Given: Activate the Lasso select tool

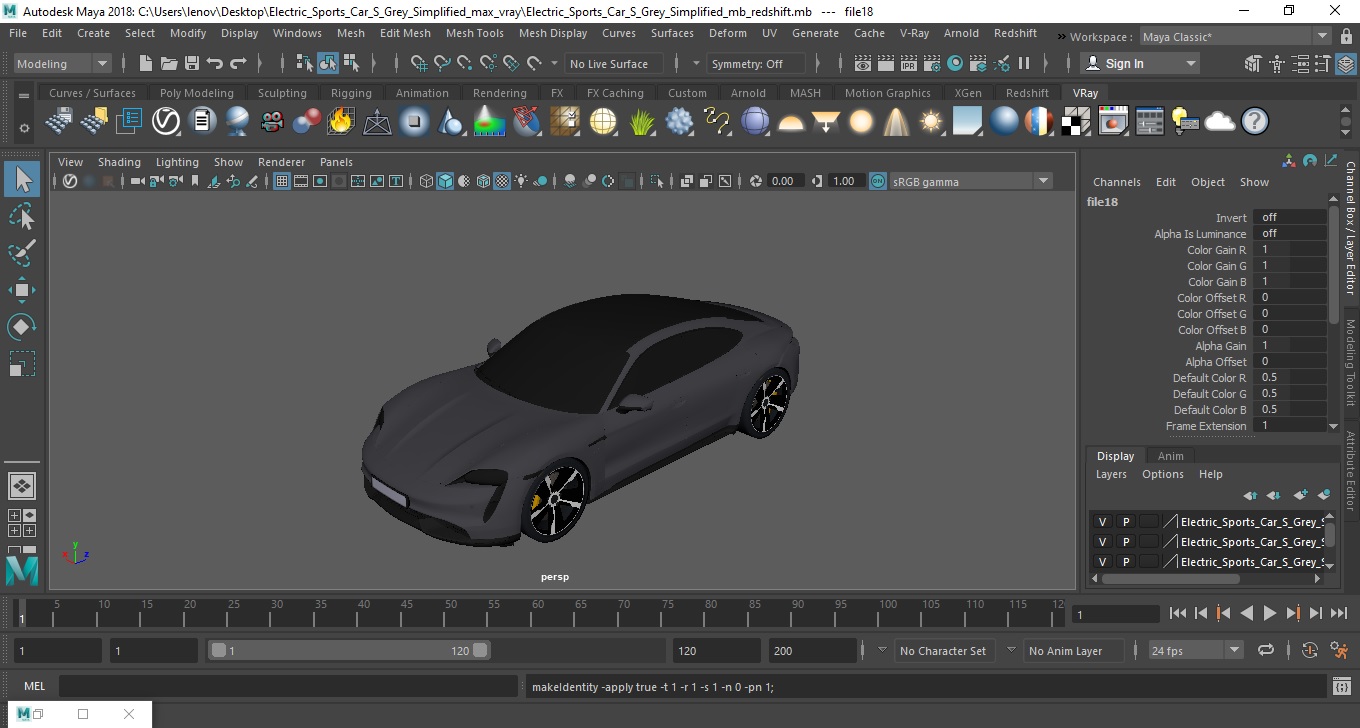Looking at the screenshot, I should (x=22, y=217).
